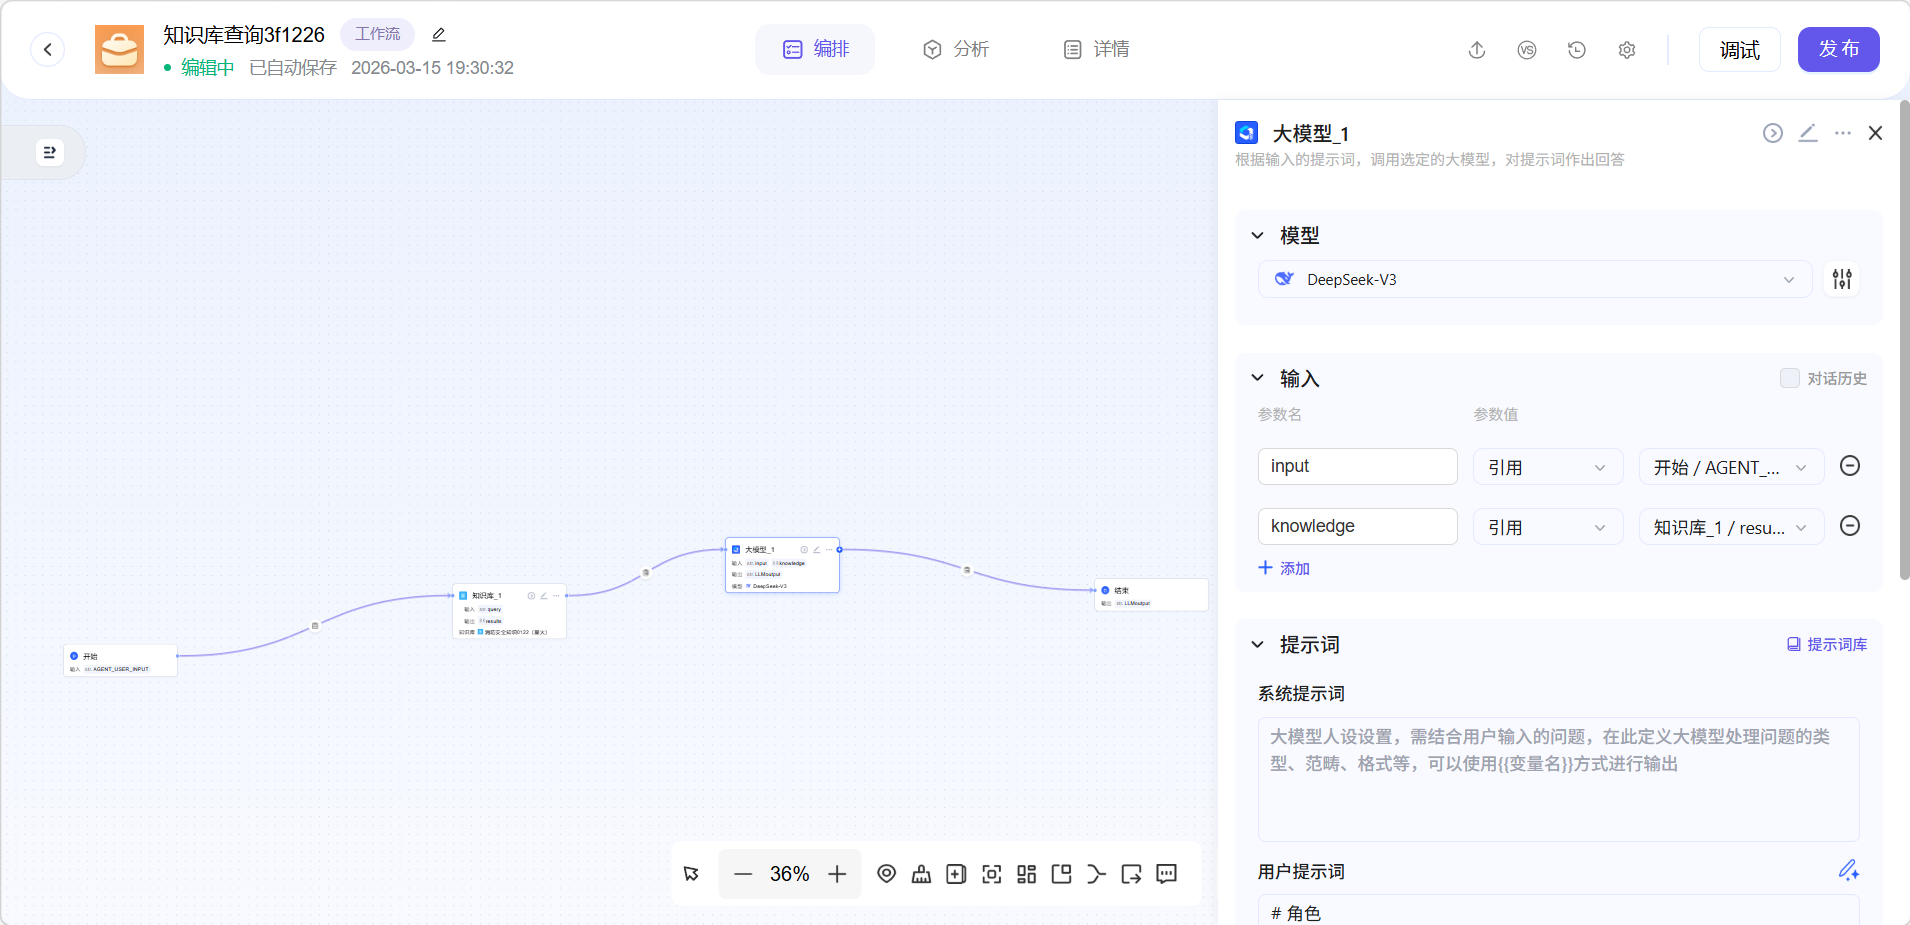Collapse the 提示词 section
This screenshot has width=1910, height=925.
(1257, 645)
